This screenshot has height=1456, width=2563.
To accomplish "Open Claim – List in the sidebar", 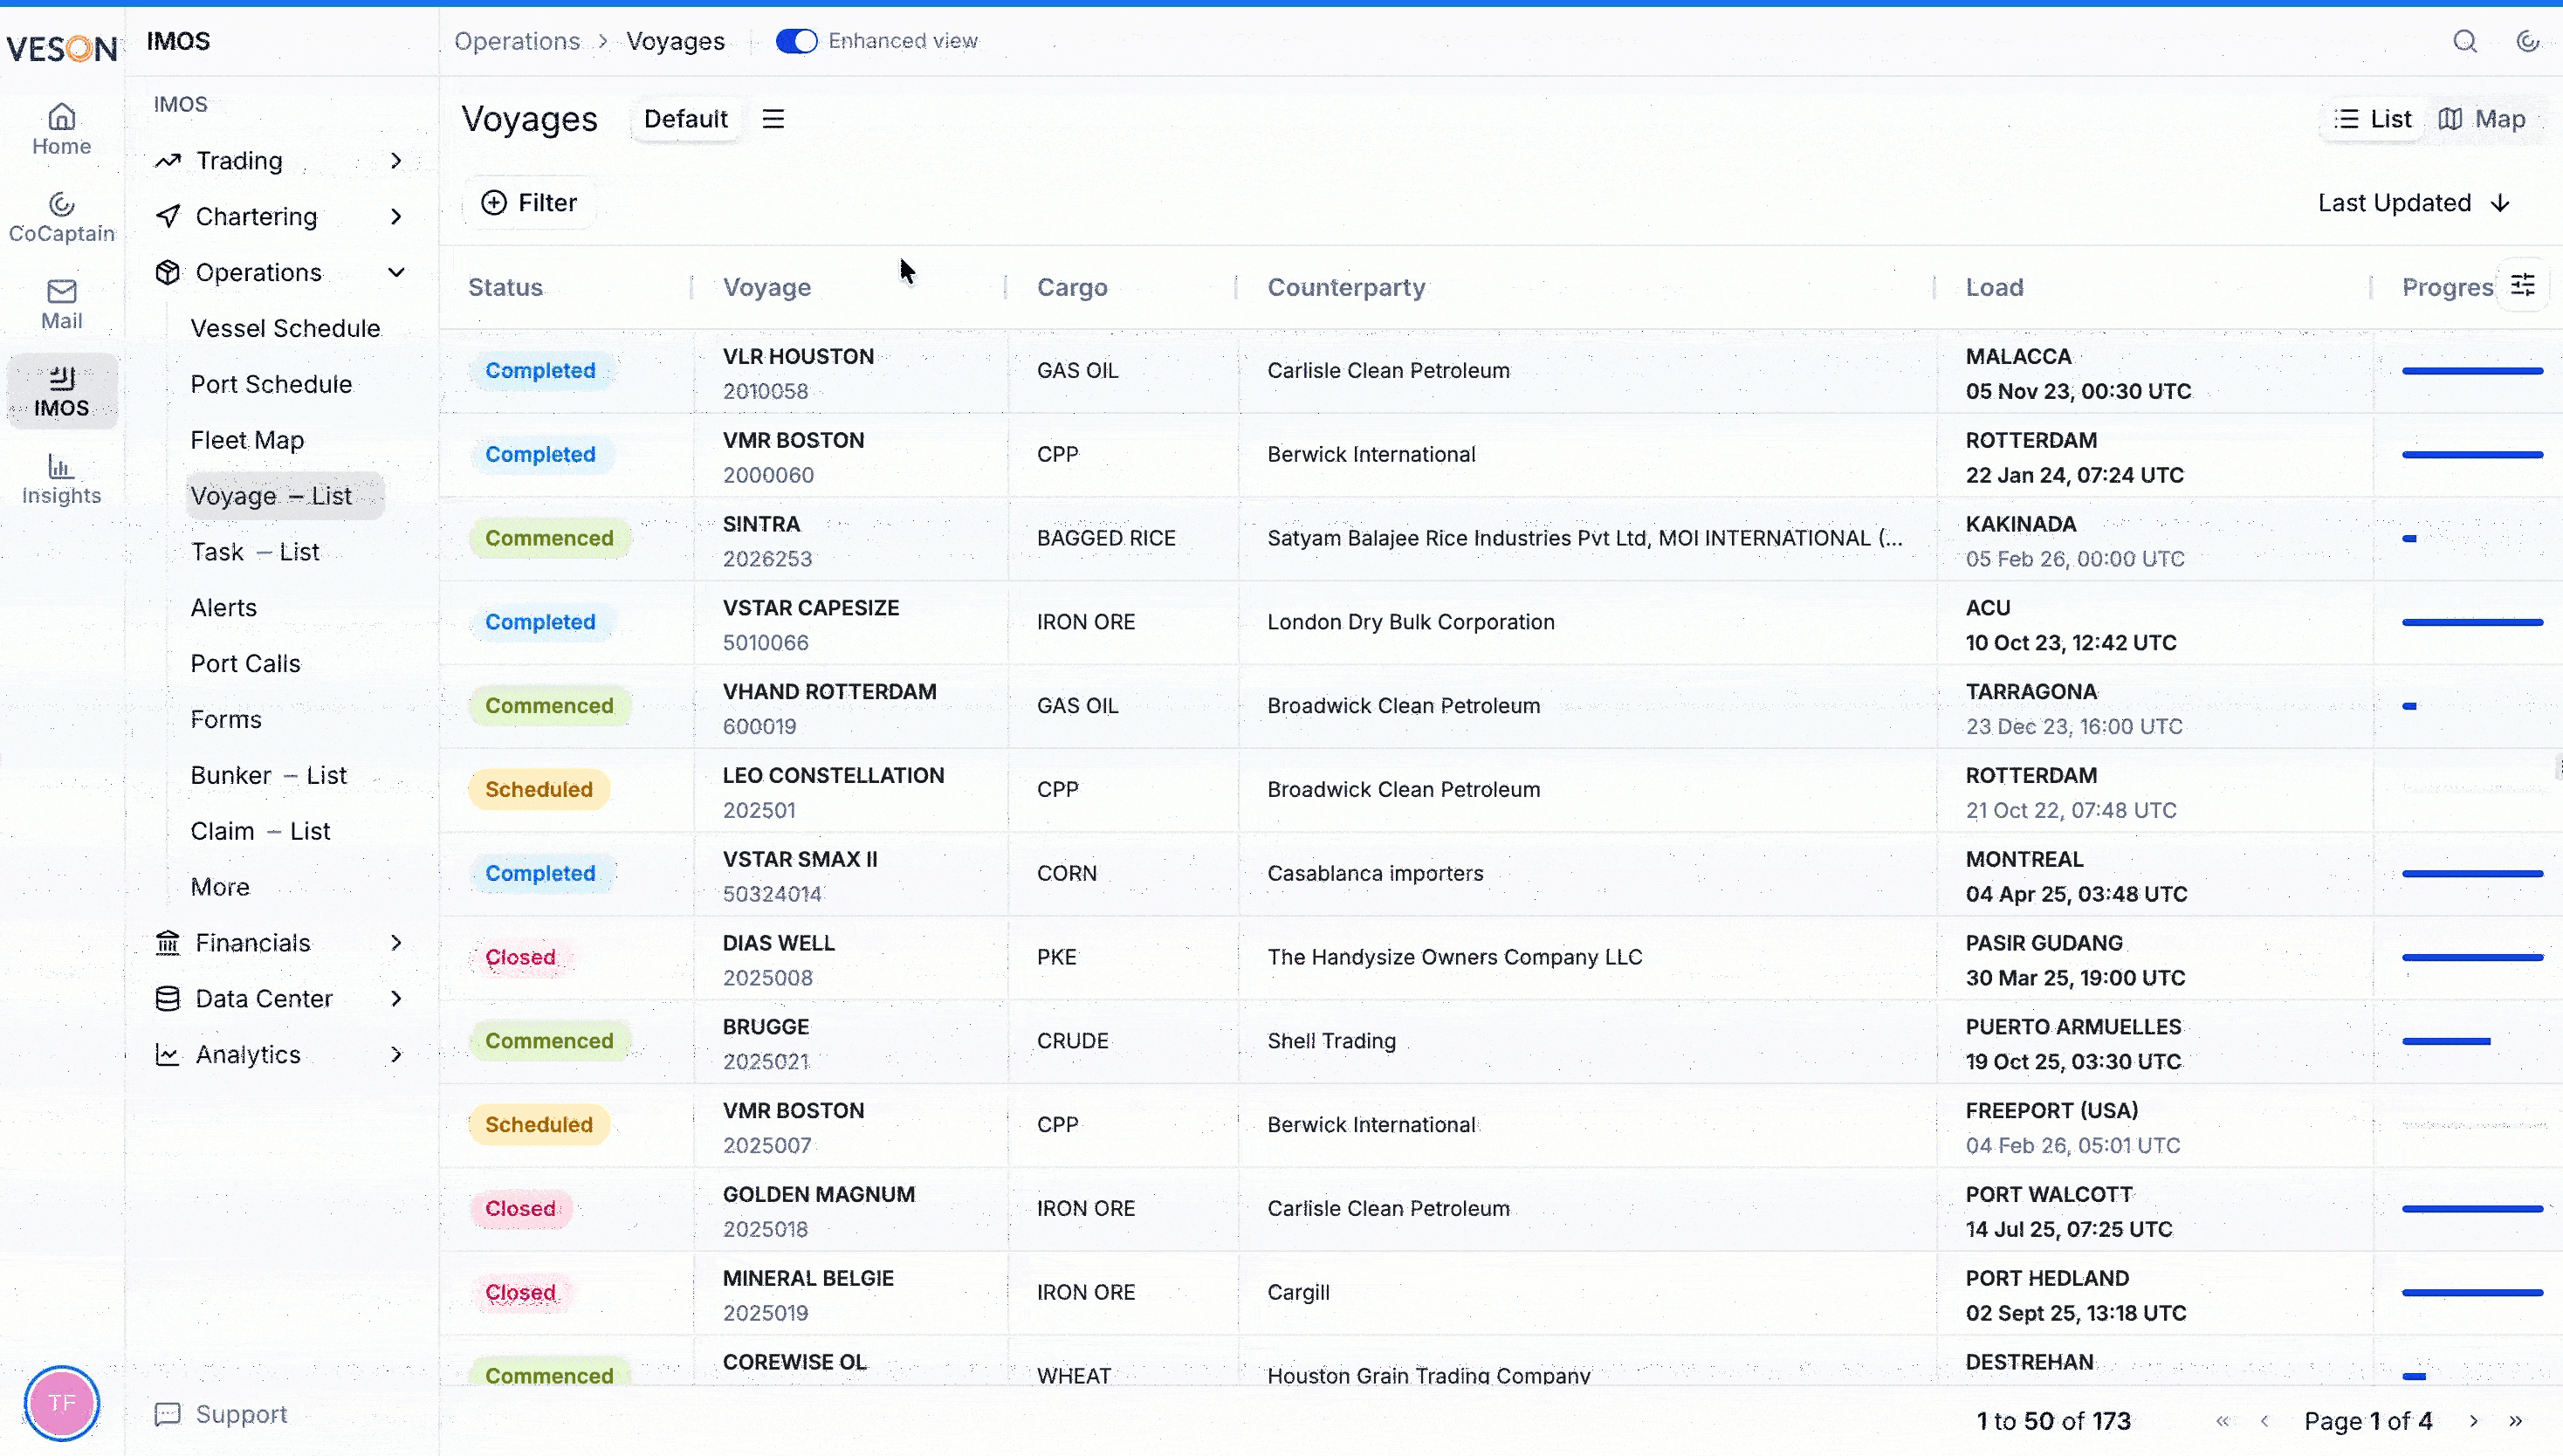I will 260,831.
